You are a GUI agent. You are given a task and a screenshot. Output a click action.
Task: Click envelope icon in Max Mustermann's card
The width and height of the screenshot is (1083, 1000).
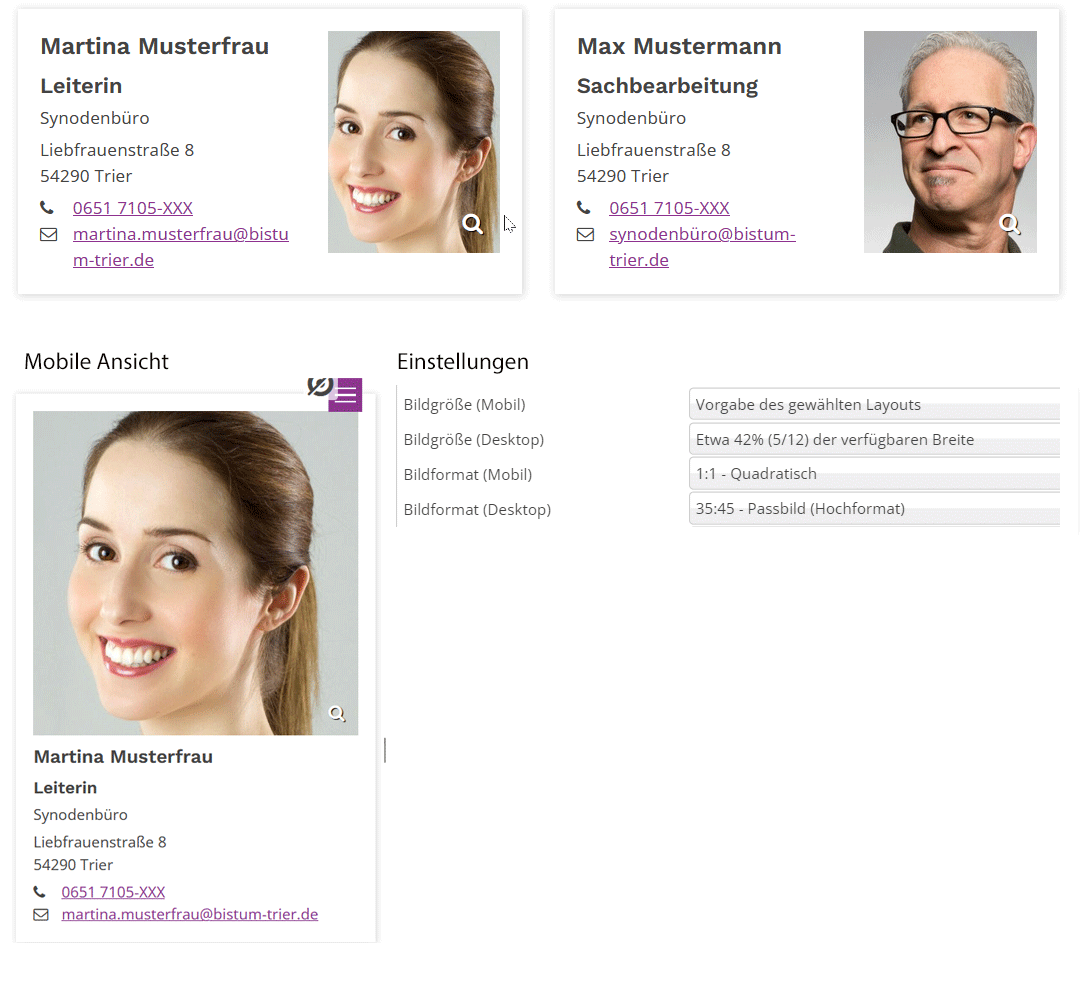pyautogui.click(x=584, y=235)
